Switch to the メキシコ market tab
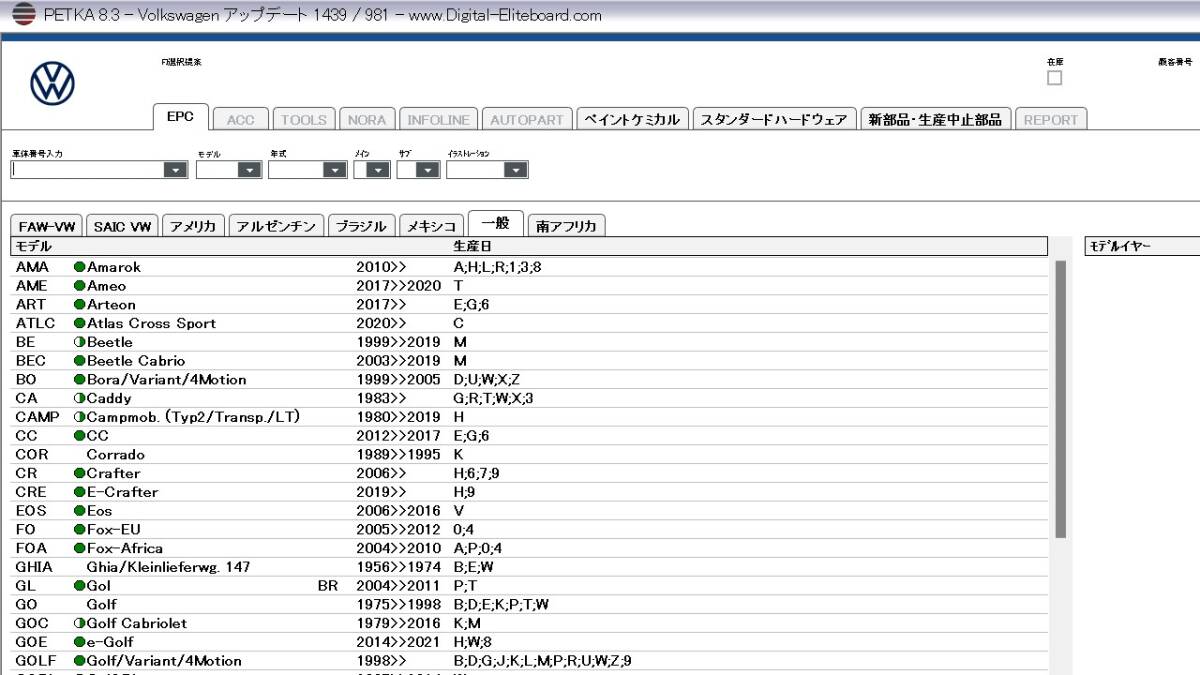The image size is (1200, 675). [x=433, y=226]
